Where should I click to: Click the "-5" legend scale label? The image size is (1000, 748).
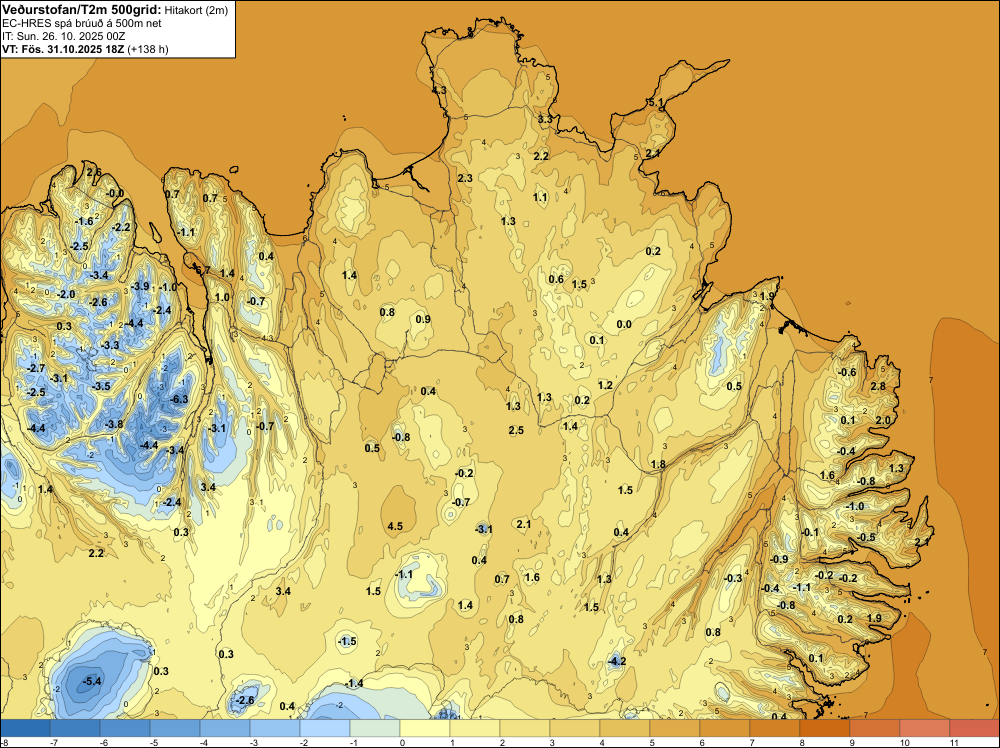coord(154,742)
